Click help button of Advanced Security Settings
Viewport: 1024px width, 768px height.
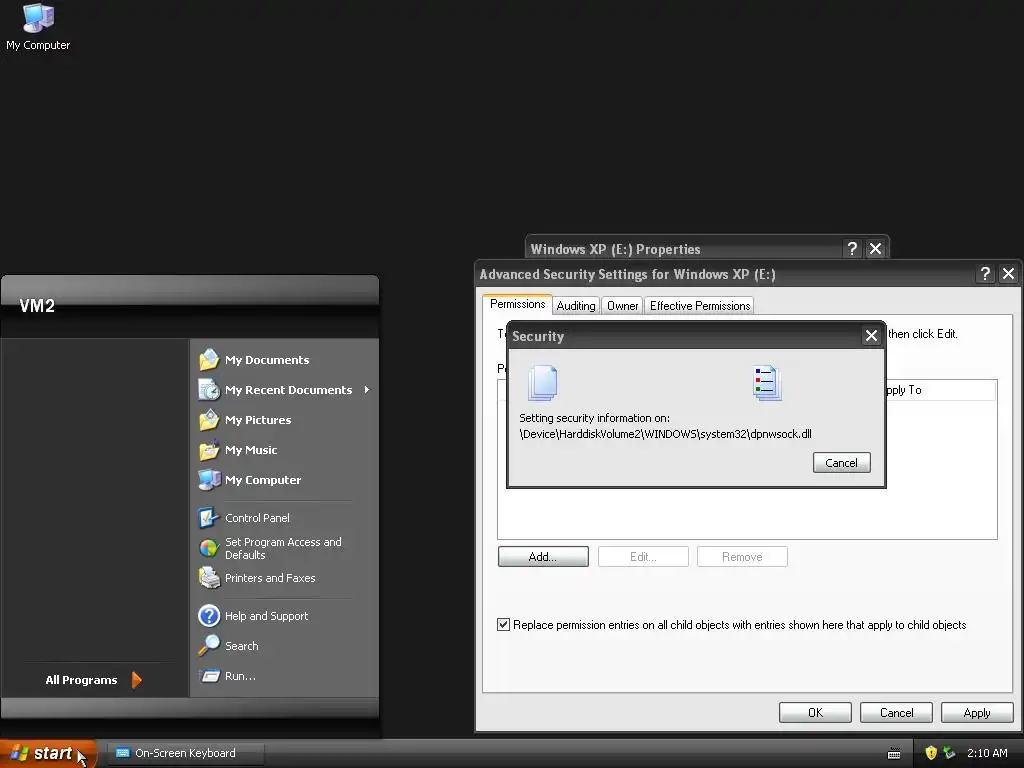click(x=985, y=274)
